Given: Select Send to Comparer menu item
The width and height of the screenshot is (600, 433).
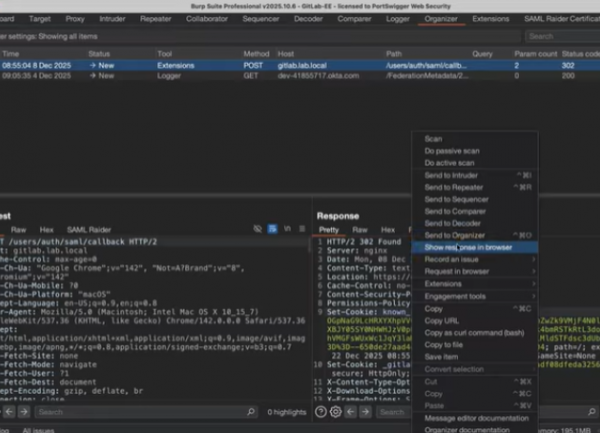Looking at the screenshot, I should click(474, 211).
